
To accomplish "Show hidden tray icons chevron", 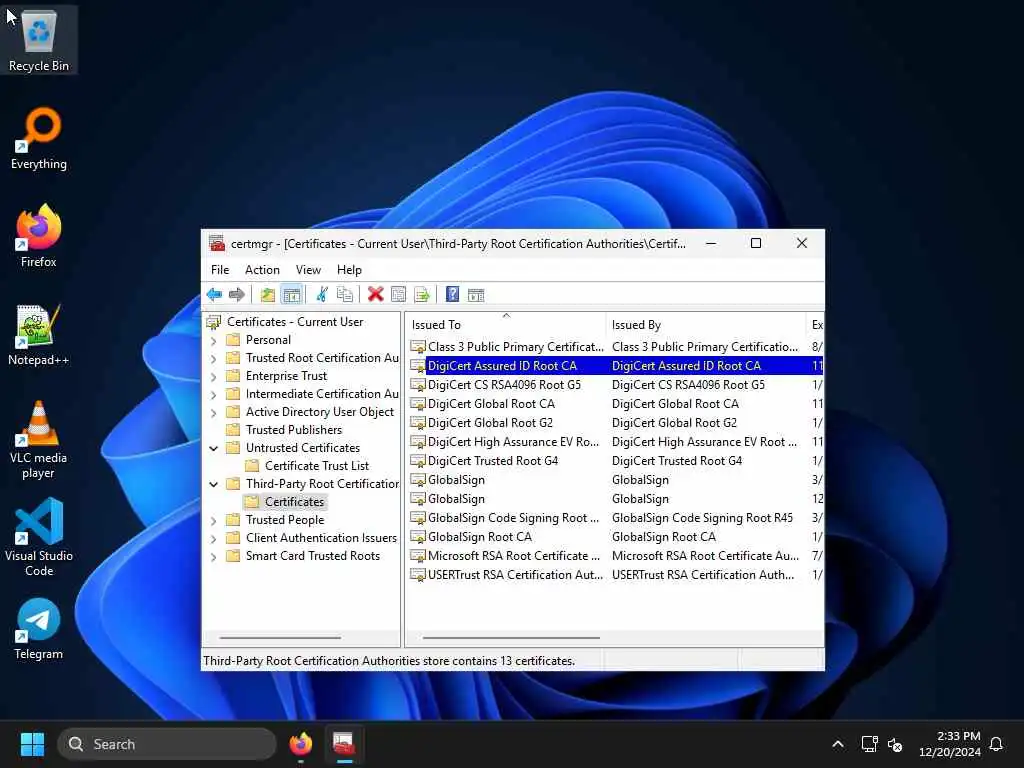I will [x=838, y=744].
